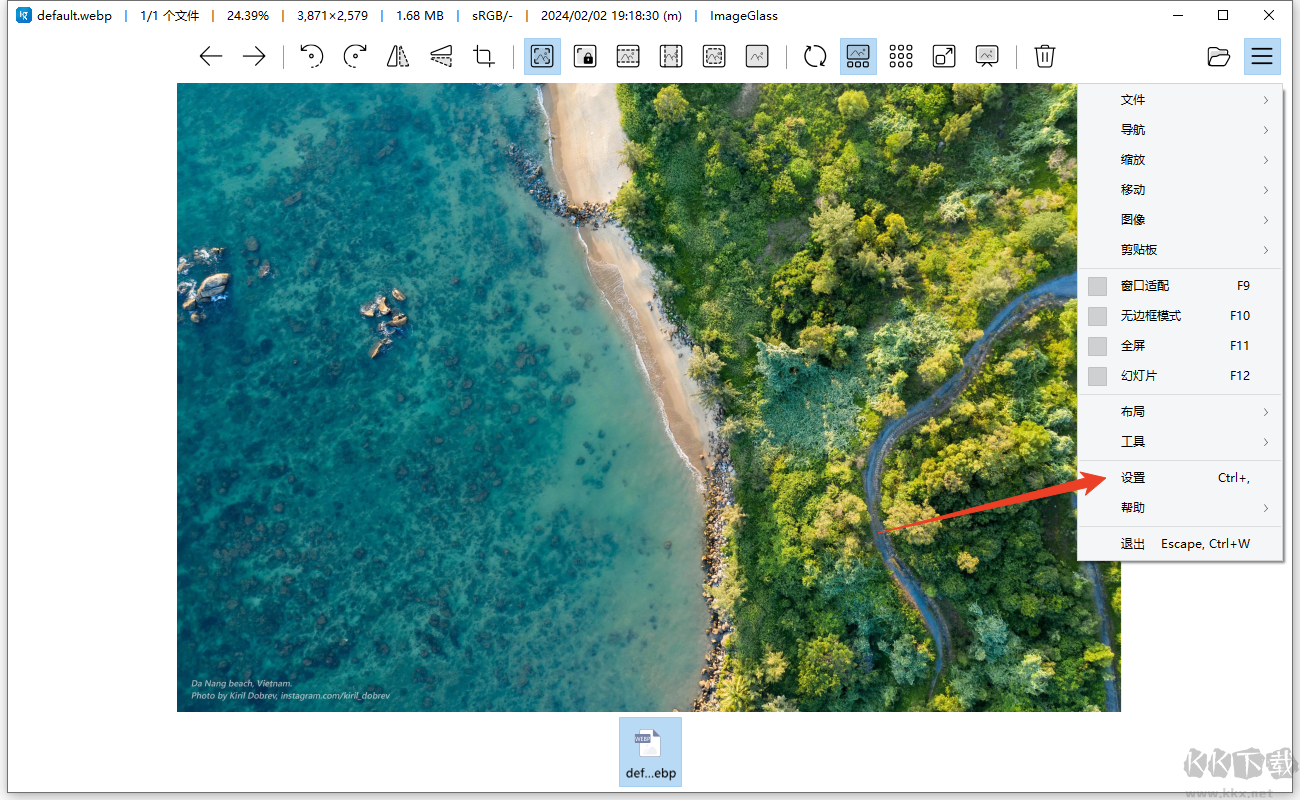Screen dimensions: 1300x800
Task: Expand the 文件 submenu
Action: (x=1180, y=100)
